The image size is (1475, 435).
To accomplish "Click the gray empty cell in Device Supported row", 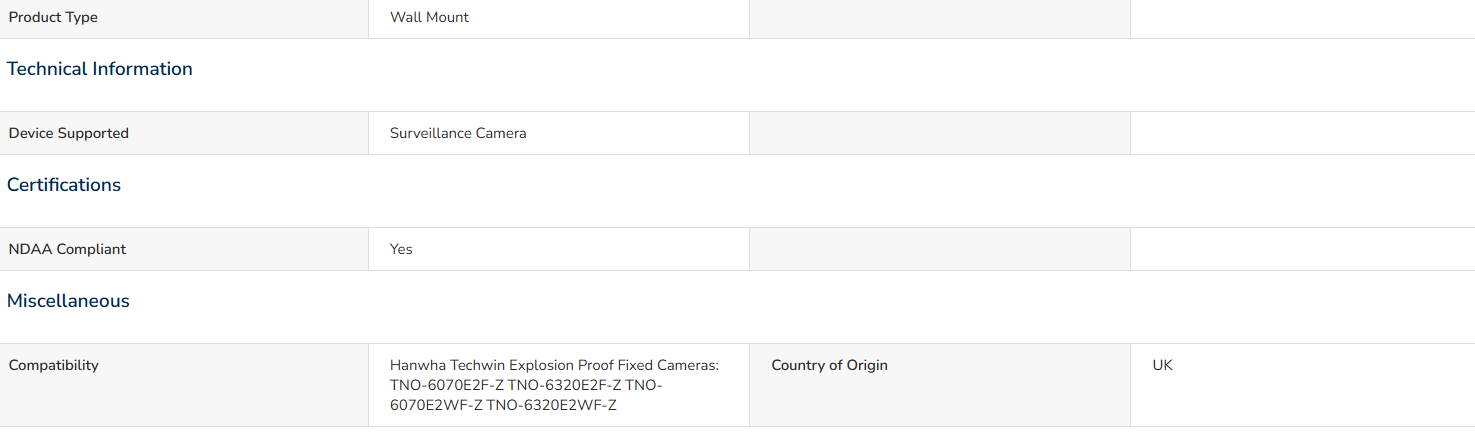I will pos(940,133).
